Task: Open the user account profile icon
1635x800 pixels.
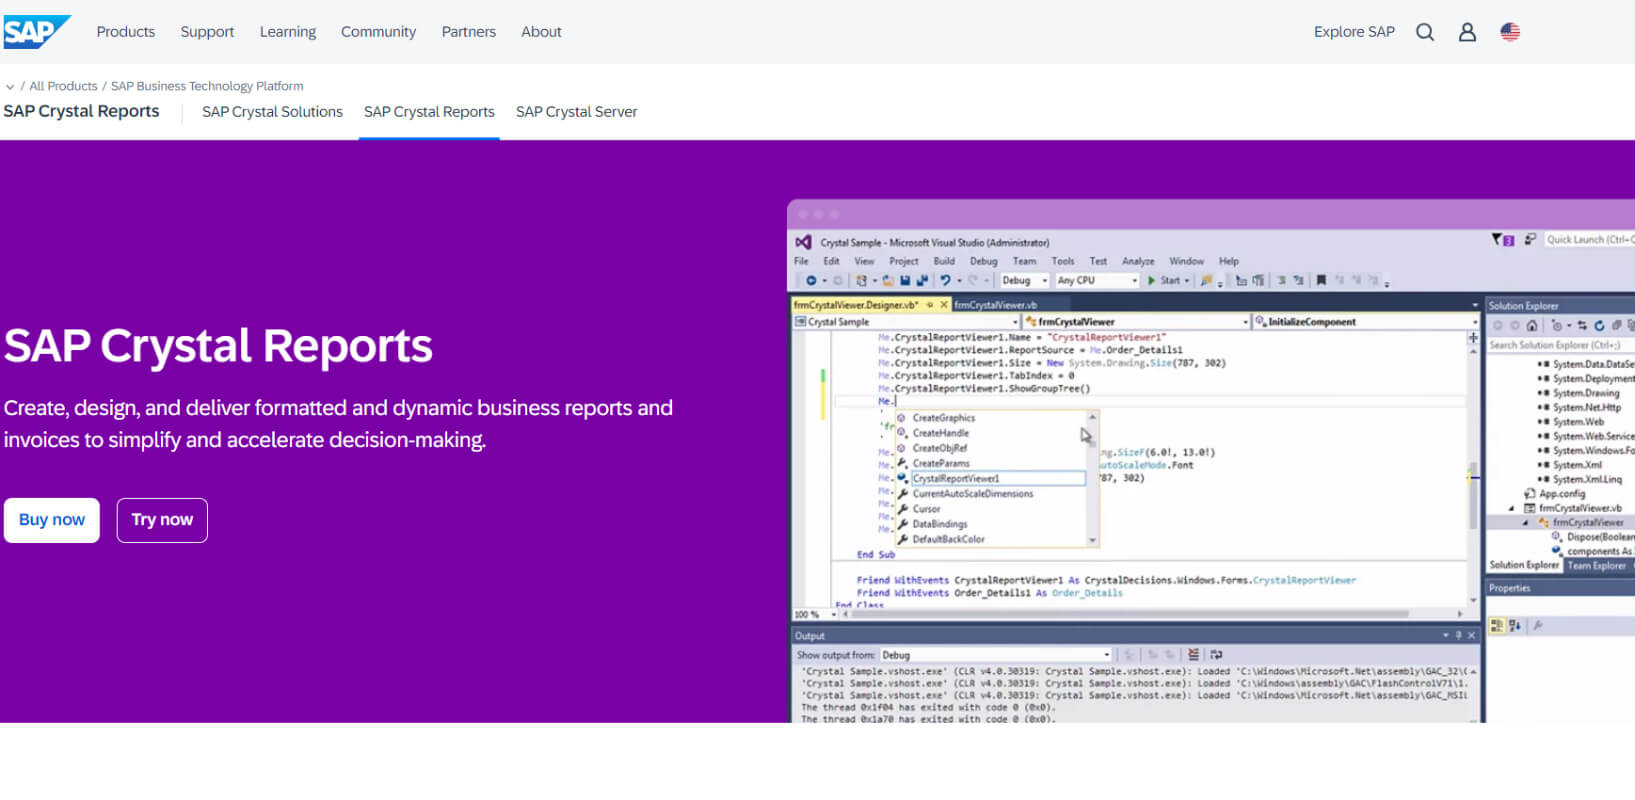Action: coord(1467,32)
